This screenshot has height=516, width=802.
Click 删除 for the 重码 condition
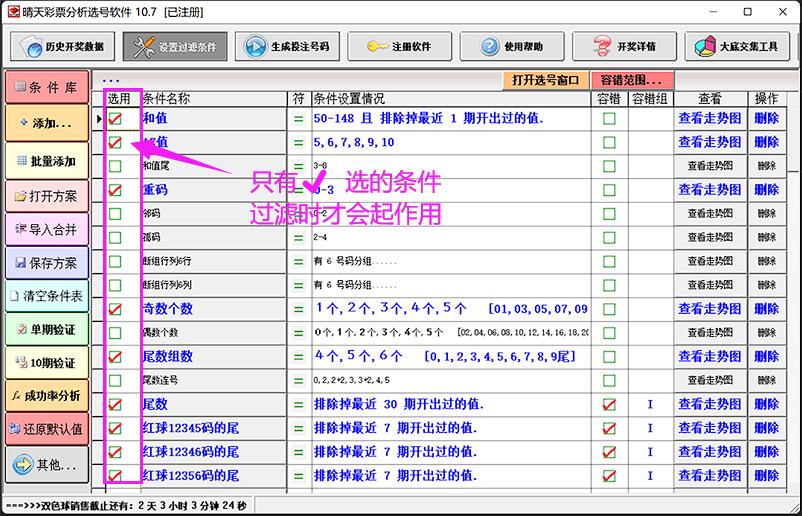[x=766, y=190]
